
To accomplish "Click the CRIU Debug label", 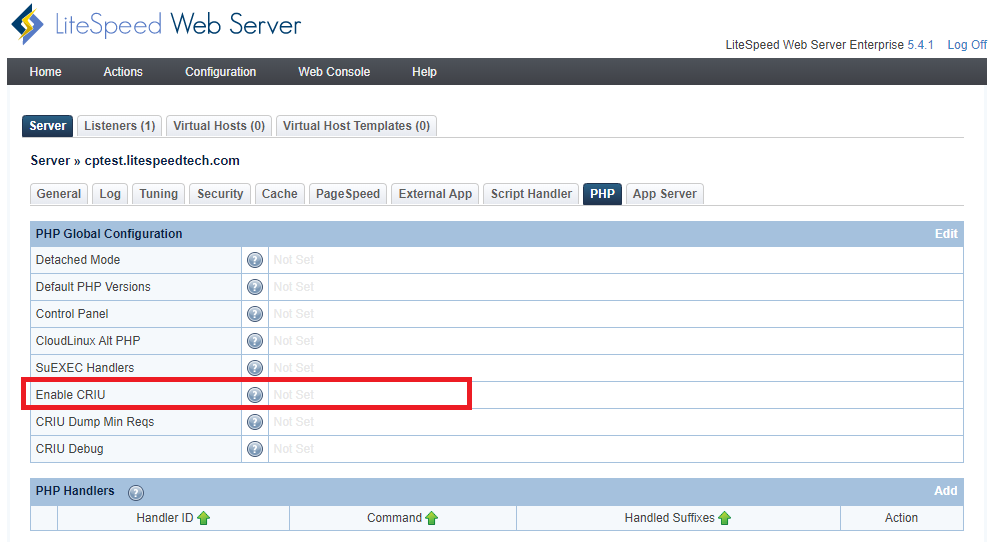I will point(70,449).
